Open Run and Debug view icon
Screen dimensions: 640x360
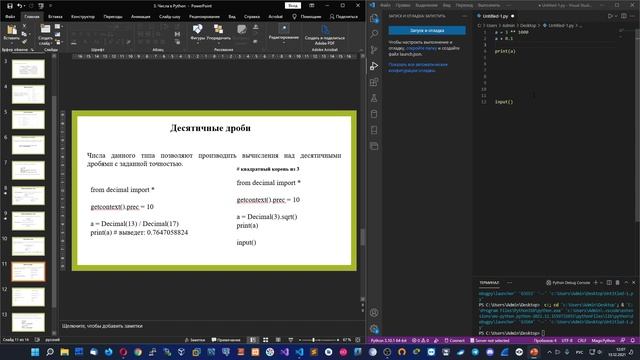(x=374, y=66)
